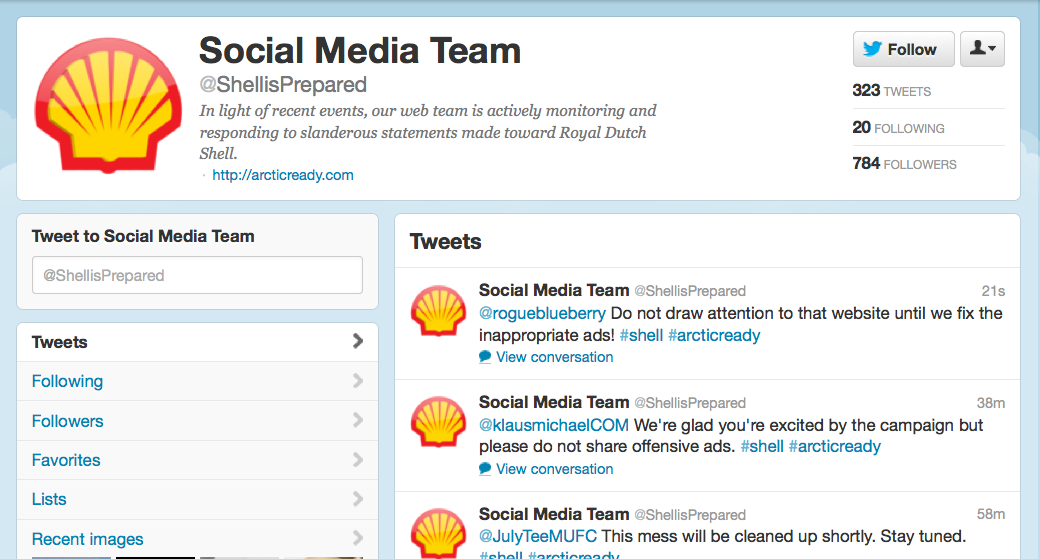Click the chevron beside Favorites
Viewport: 1040px width, 559px height.
tap(358, 460)
